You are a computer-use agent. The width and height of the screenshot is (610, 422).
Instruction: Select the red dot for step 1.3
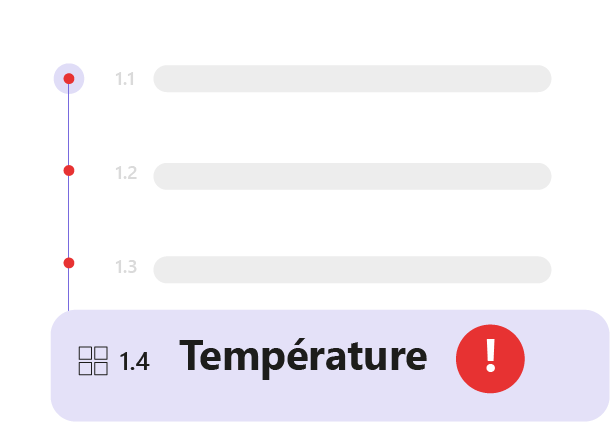(68, 263)
